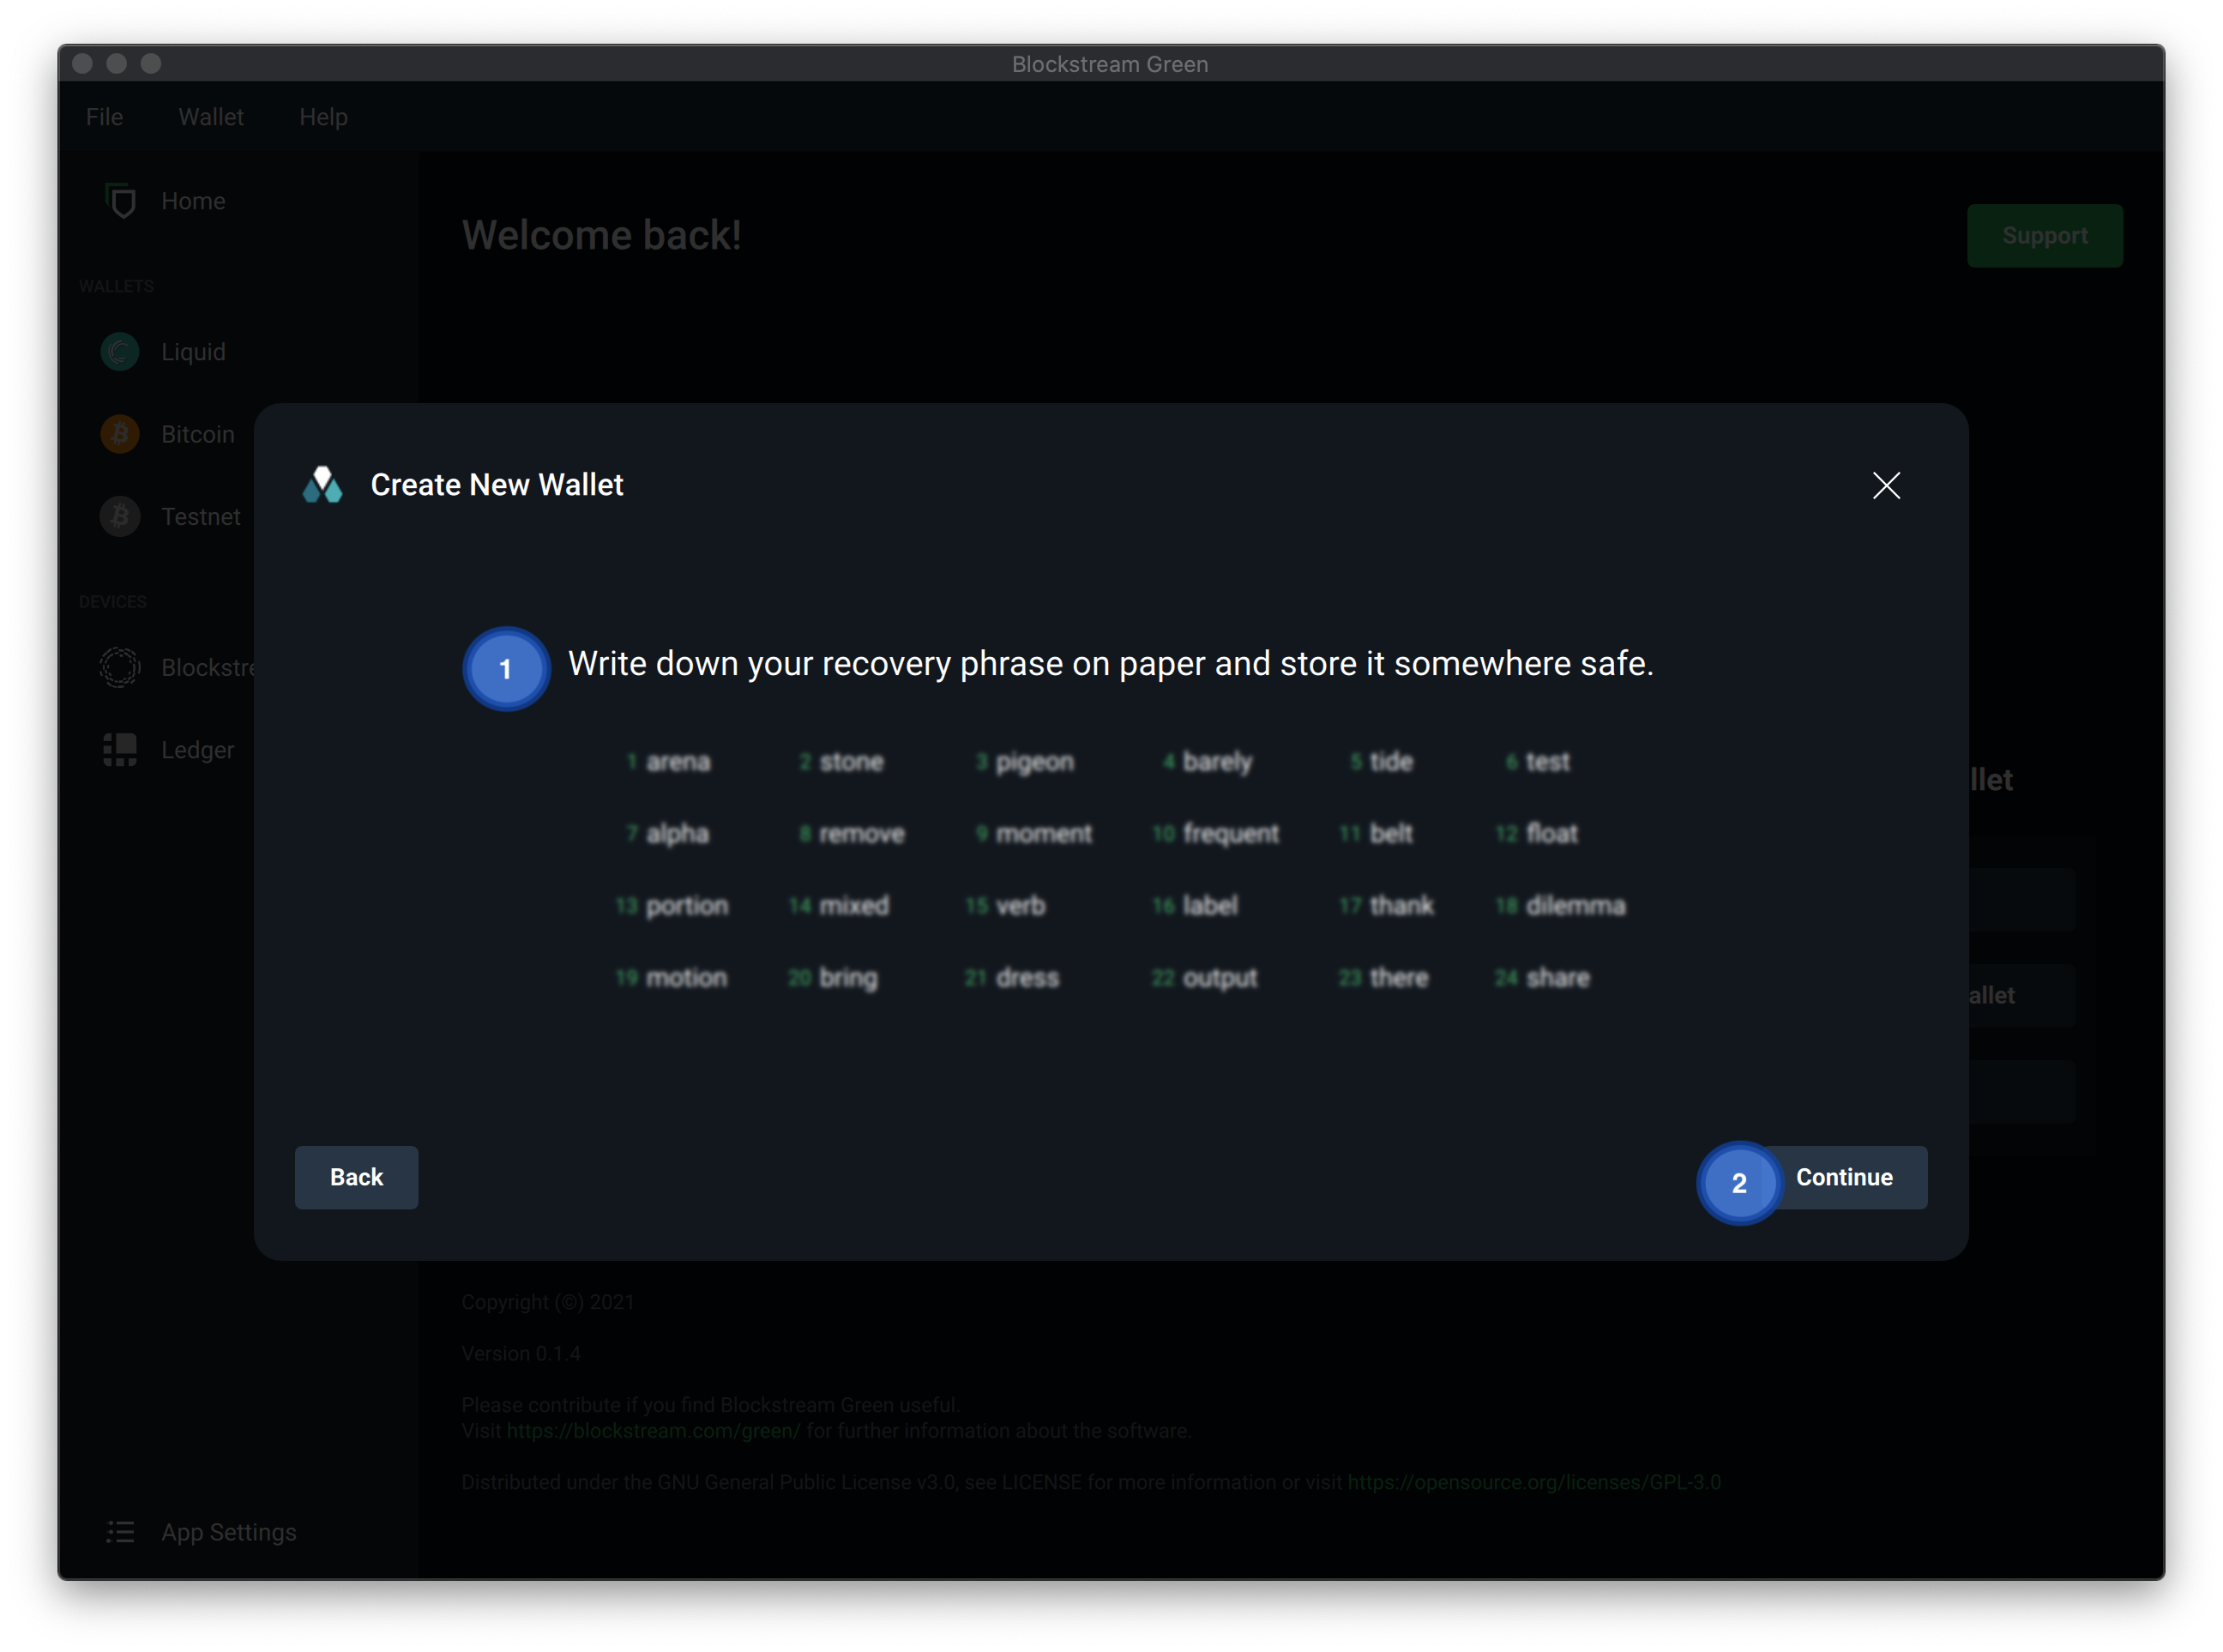The image size is (2223, 1652).
Task: Open the GPL-3.0 license link
Action: tap(1534, 1483)
